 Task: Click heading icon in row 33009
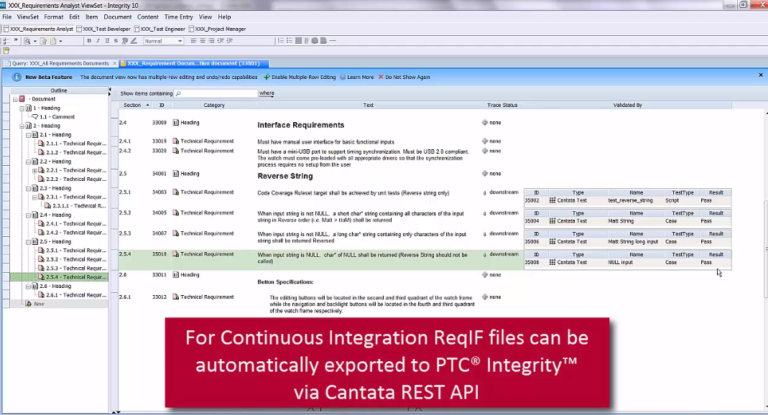click(x=176, y=122)
